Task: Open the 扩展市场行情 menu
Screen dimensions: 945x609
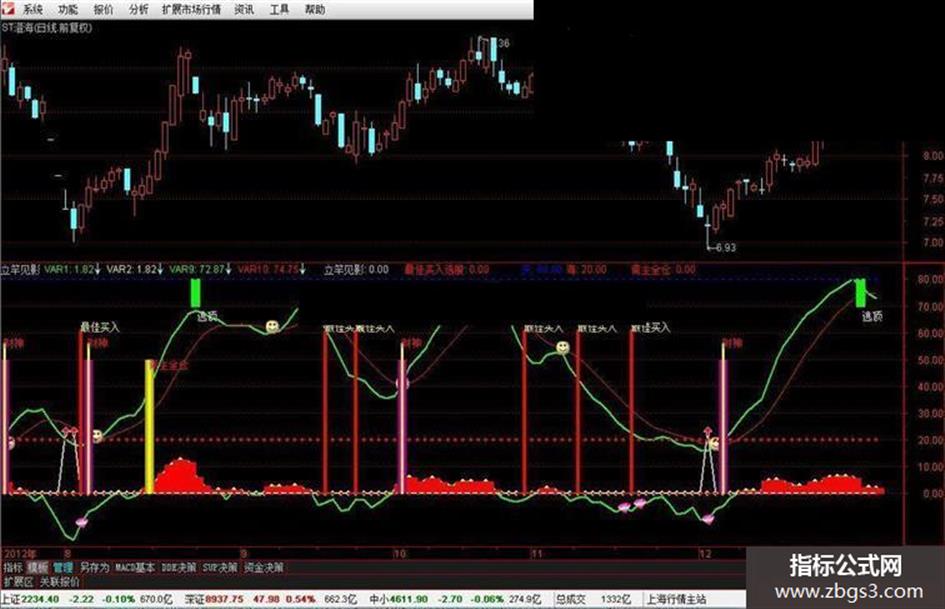Action: [192, 10]
